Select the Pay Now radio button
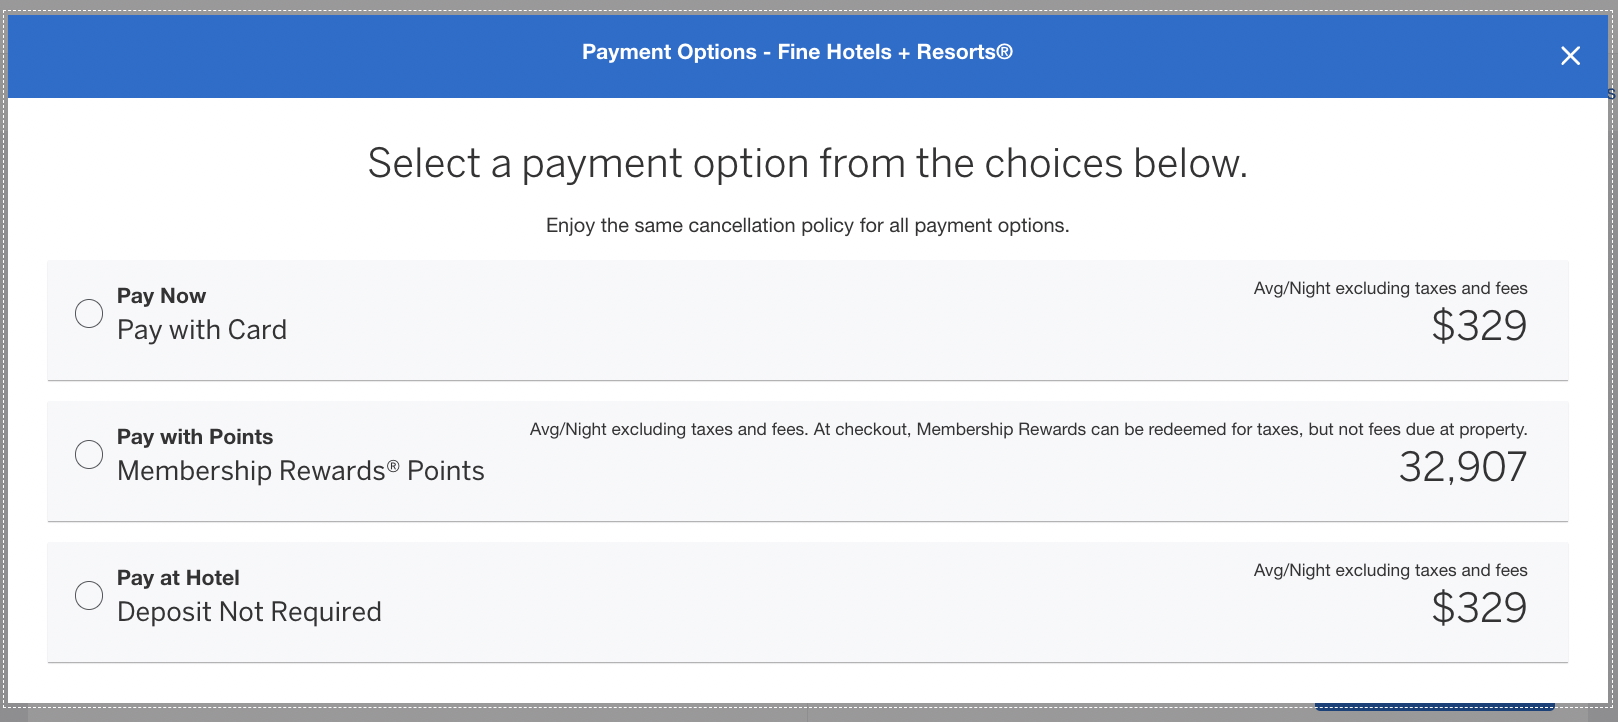This screenshot has height=722, width=1618. tap(89, 313)
